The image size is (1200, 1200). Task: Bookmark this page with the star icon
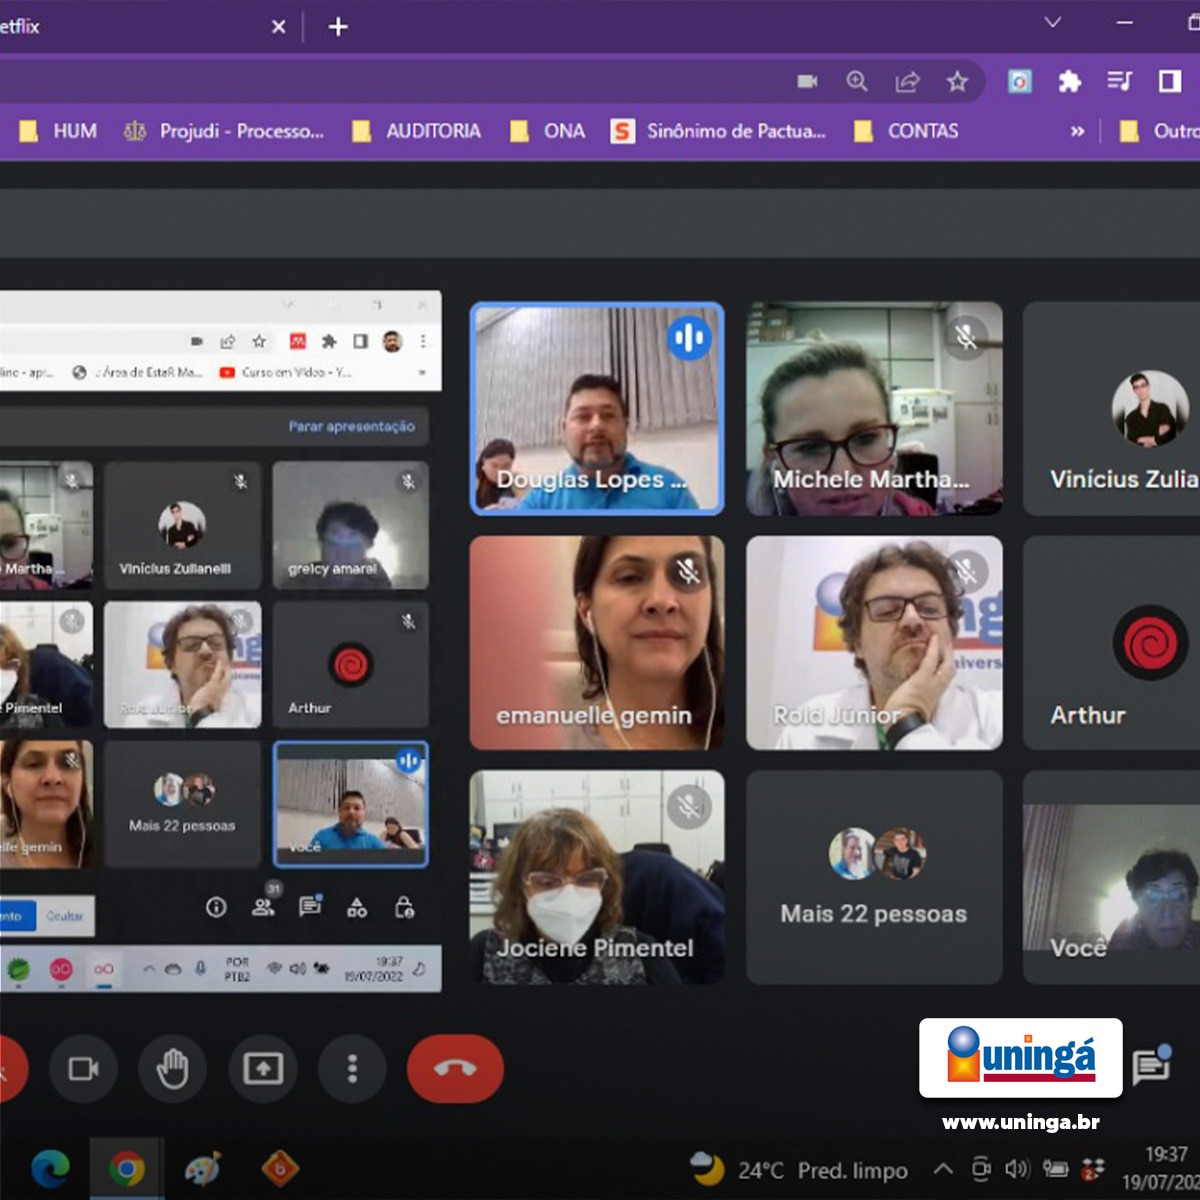[957, 82]
